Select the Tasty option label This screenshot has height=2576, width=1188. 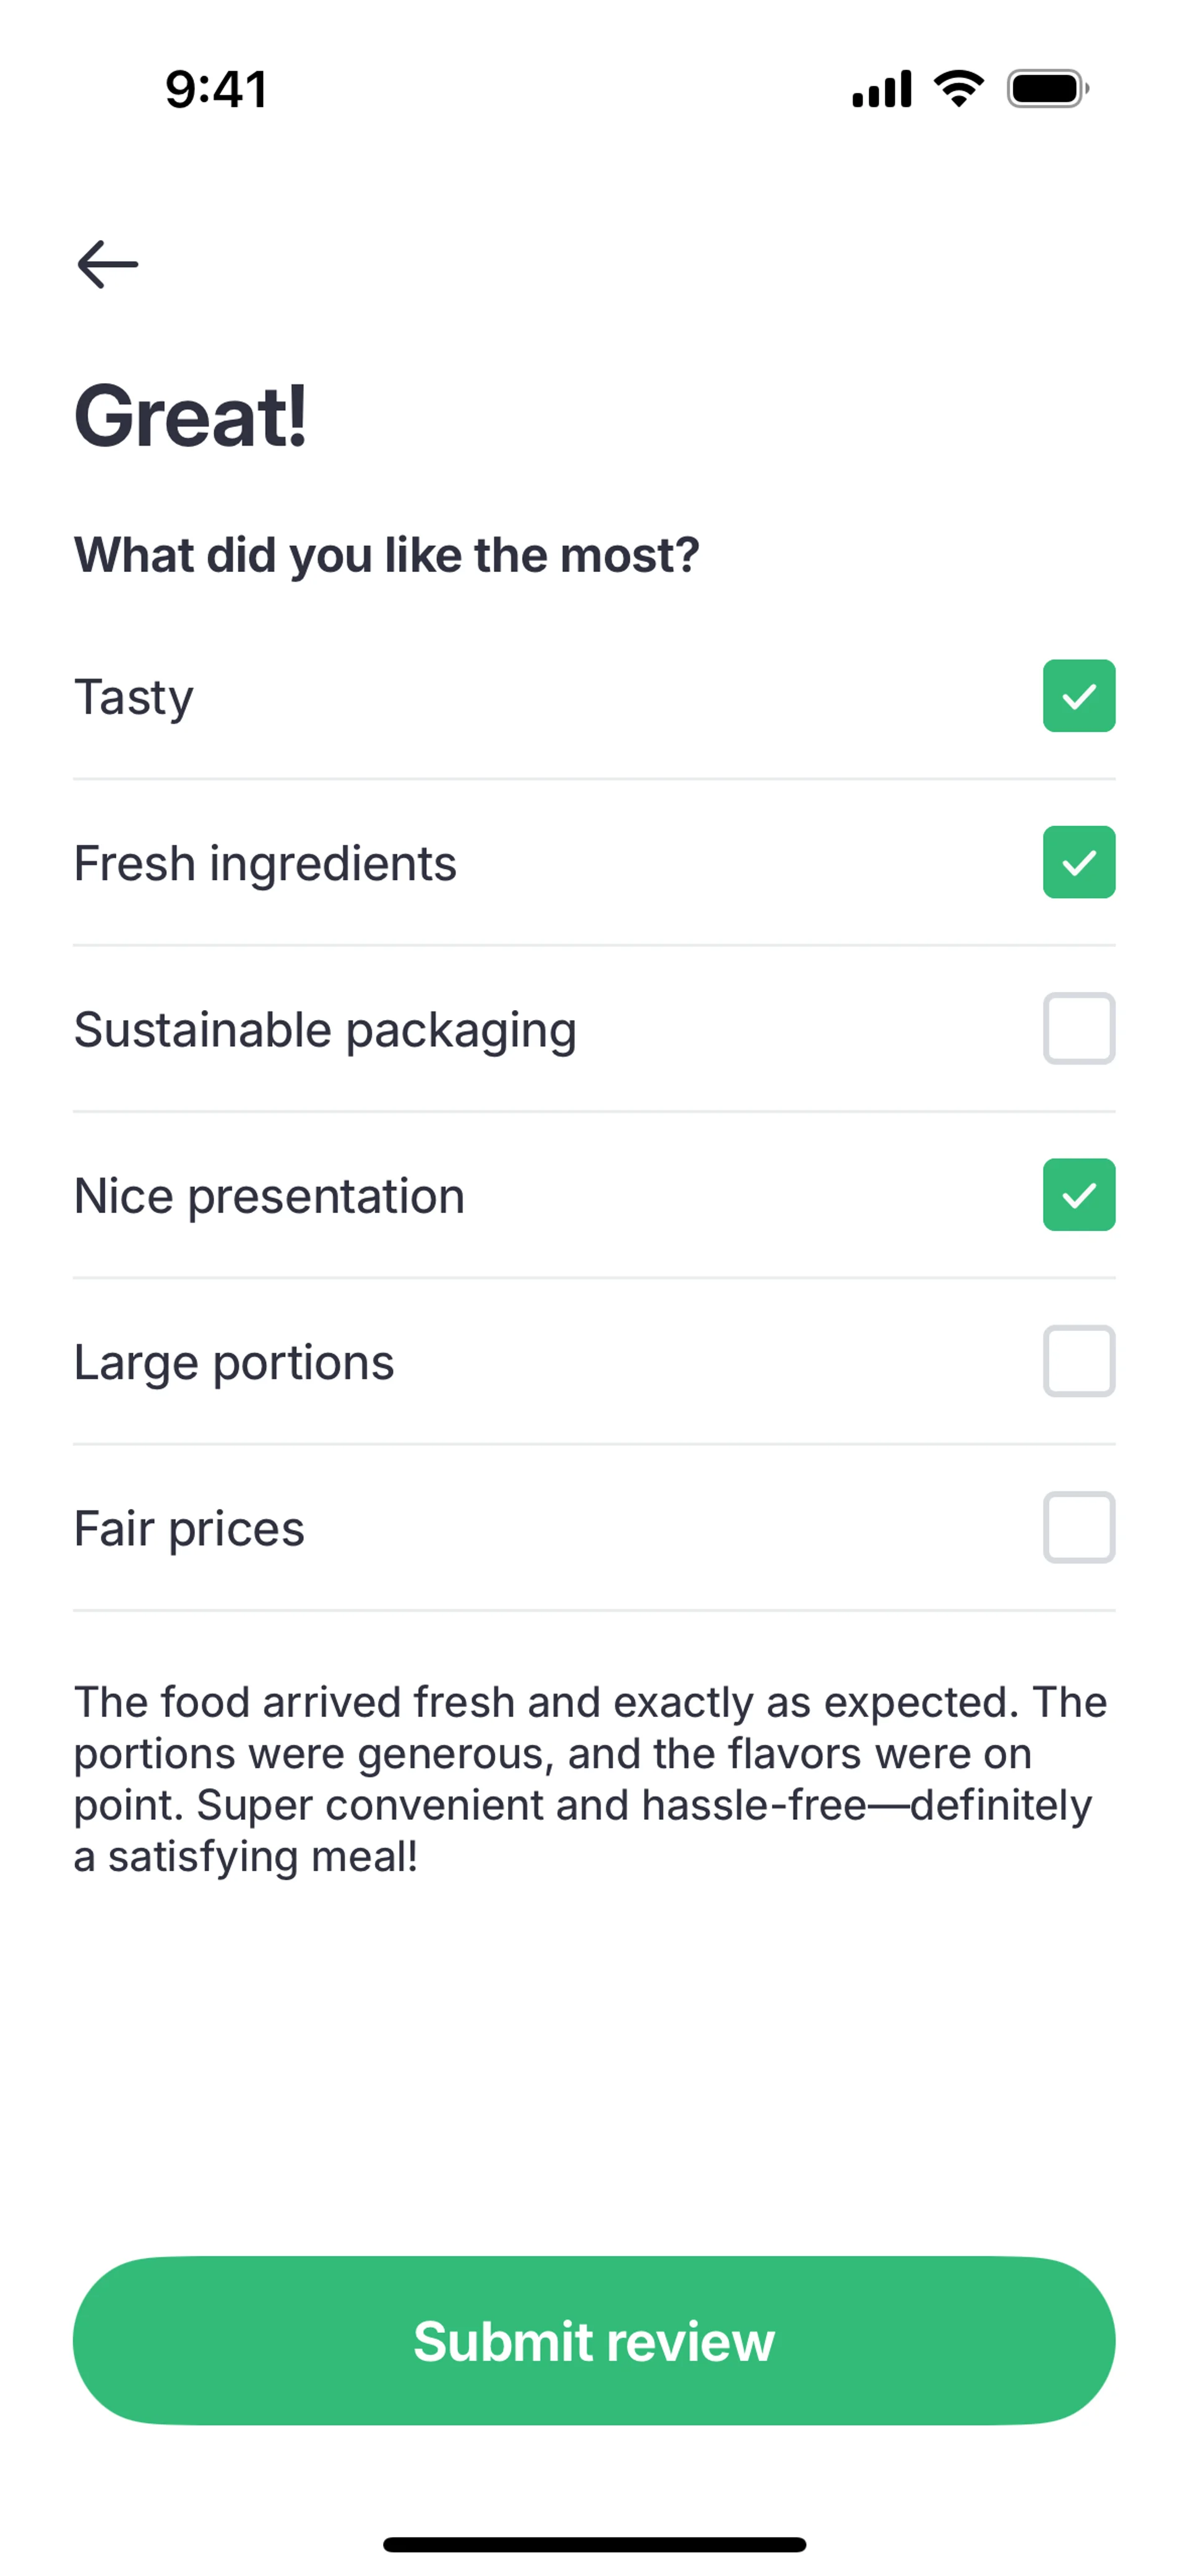[x=134, y=697]
